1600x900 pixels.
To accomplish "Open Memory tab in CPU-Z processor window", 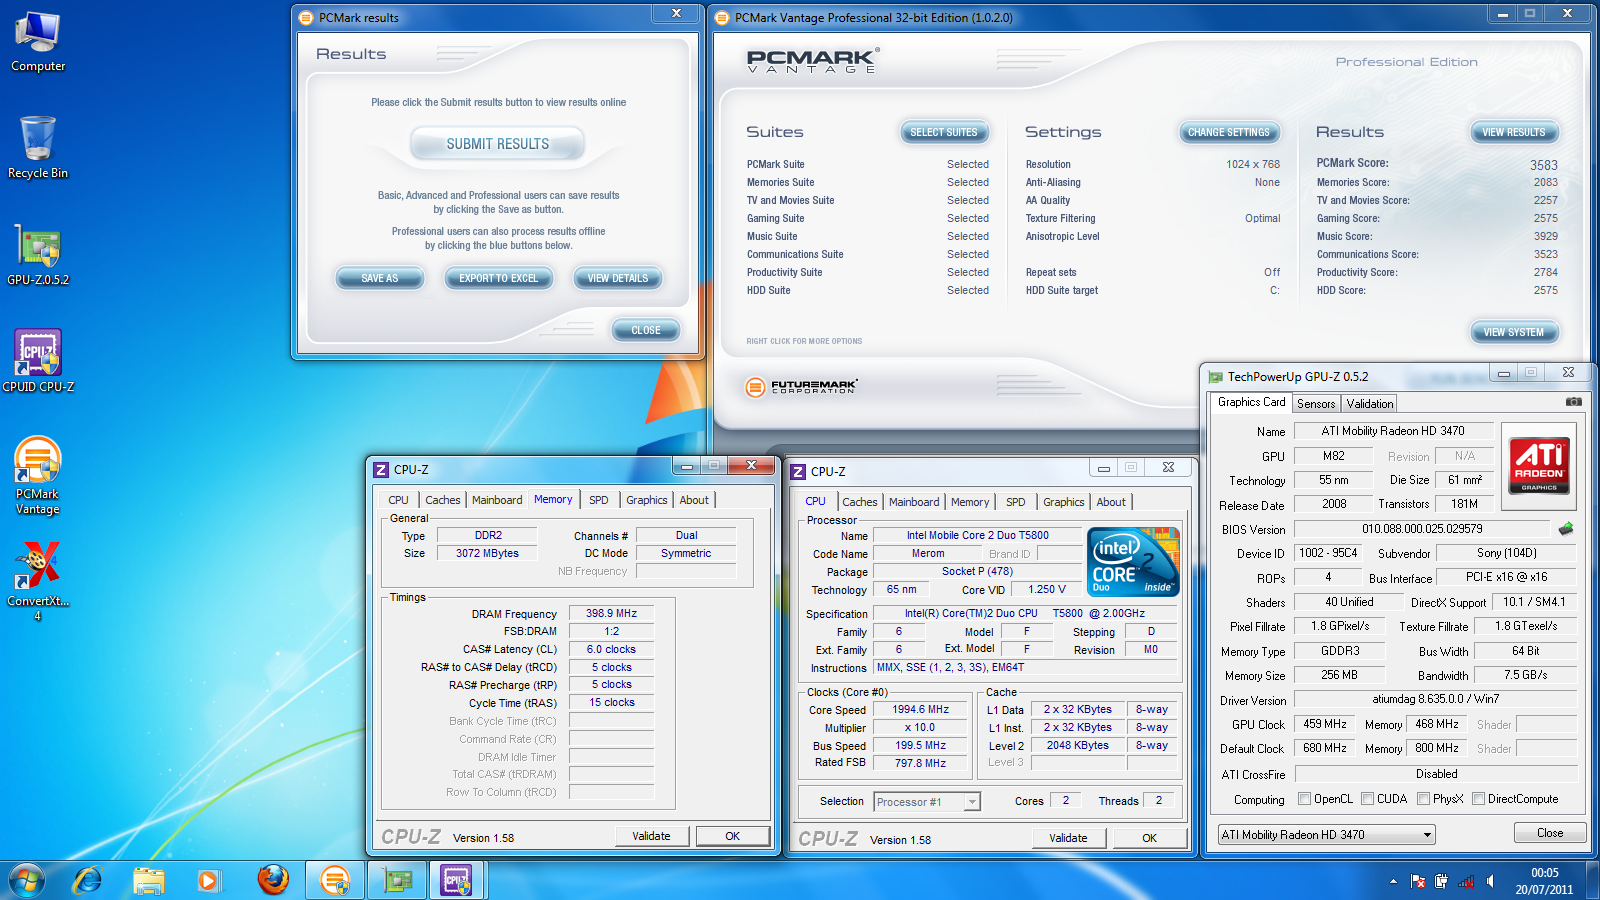I will (970, 502).
